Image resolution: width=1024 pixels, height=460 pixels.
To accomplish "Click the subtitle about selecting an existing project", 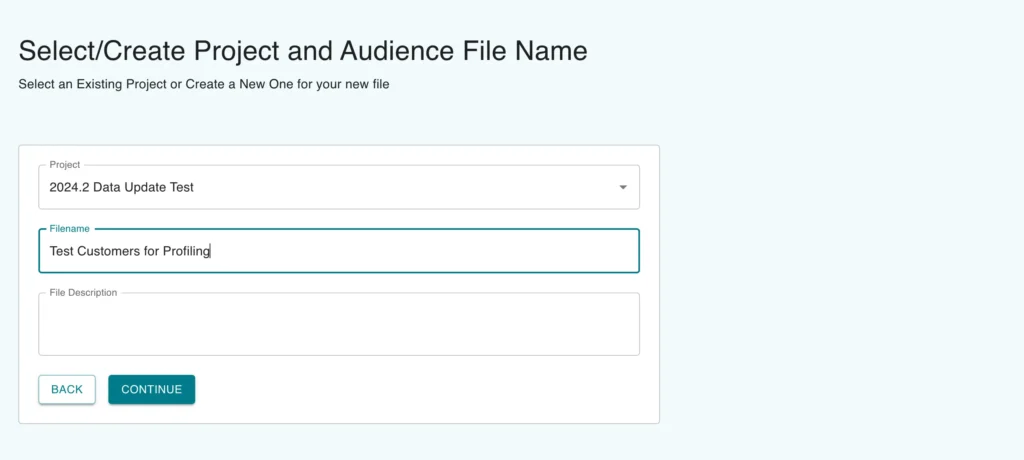I will (204, 84).
